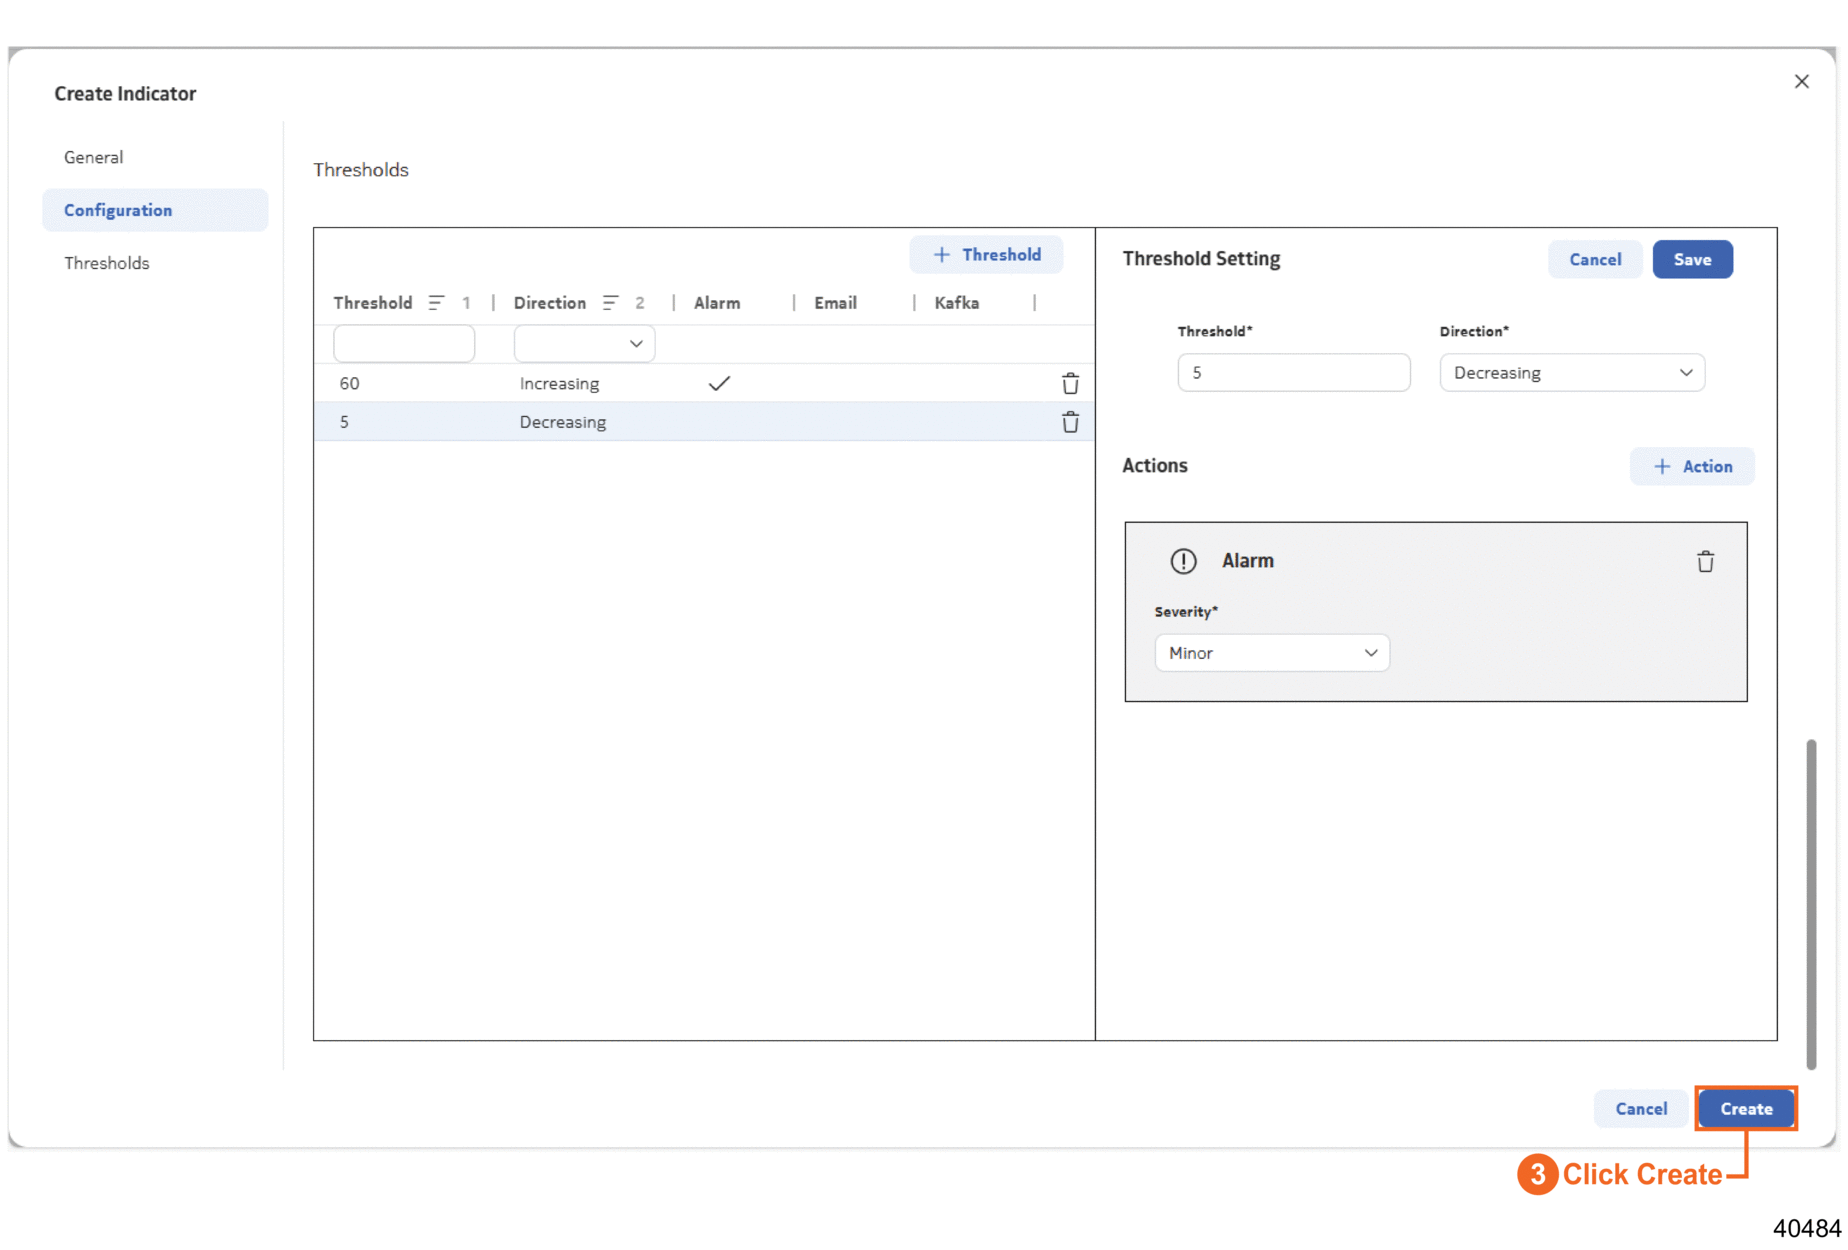1848x1250 pixels.
Task: Remove the Alarm action with trash icon
Action: [1705, 562]
